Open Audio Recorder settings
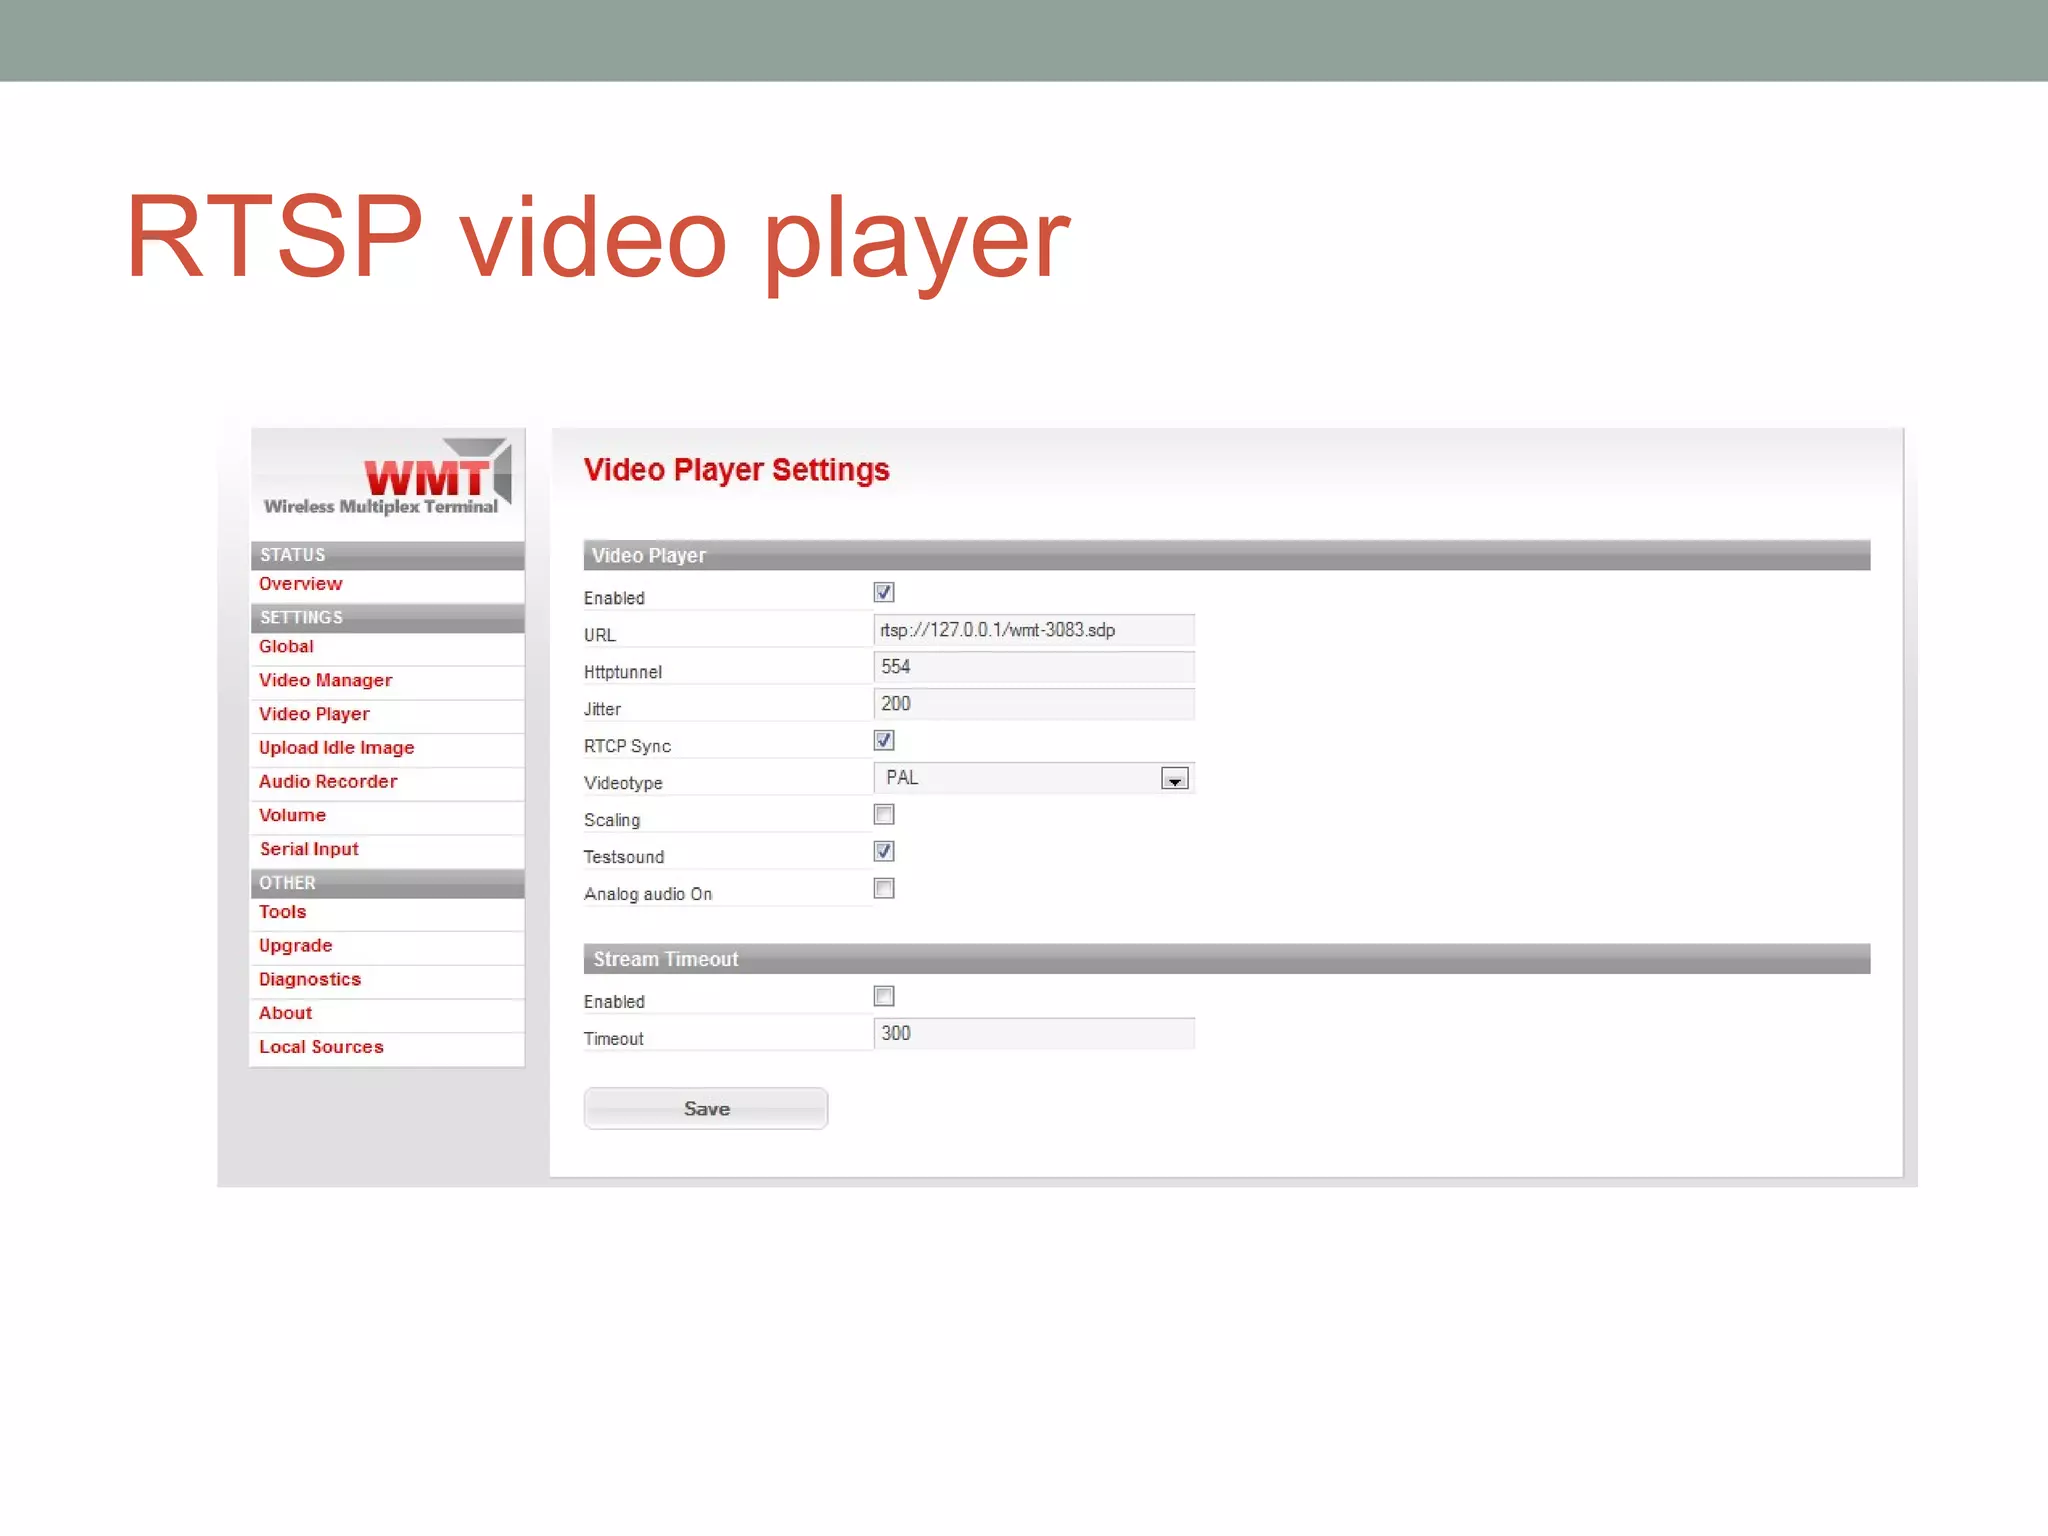The width and height of the screenshot is (2048, 1536). pyautogui.click(x=328, y=782)
